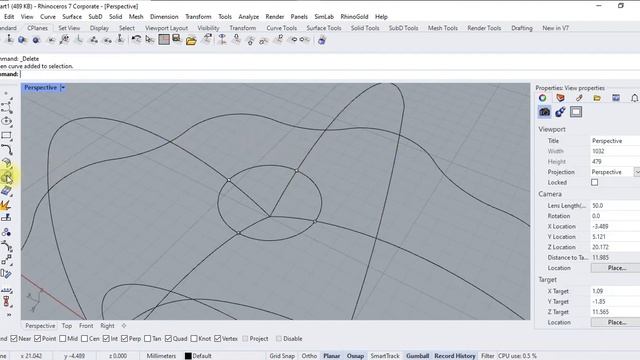Open the Default layer selector in status bar
This screenshot has height=360, width=640.
[202, 356]
